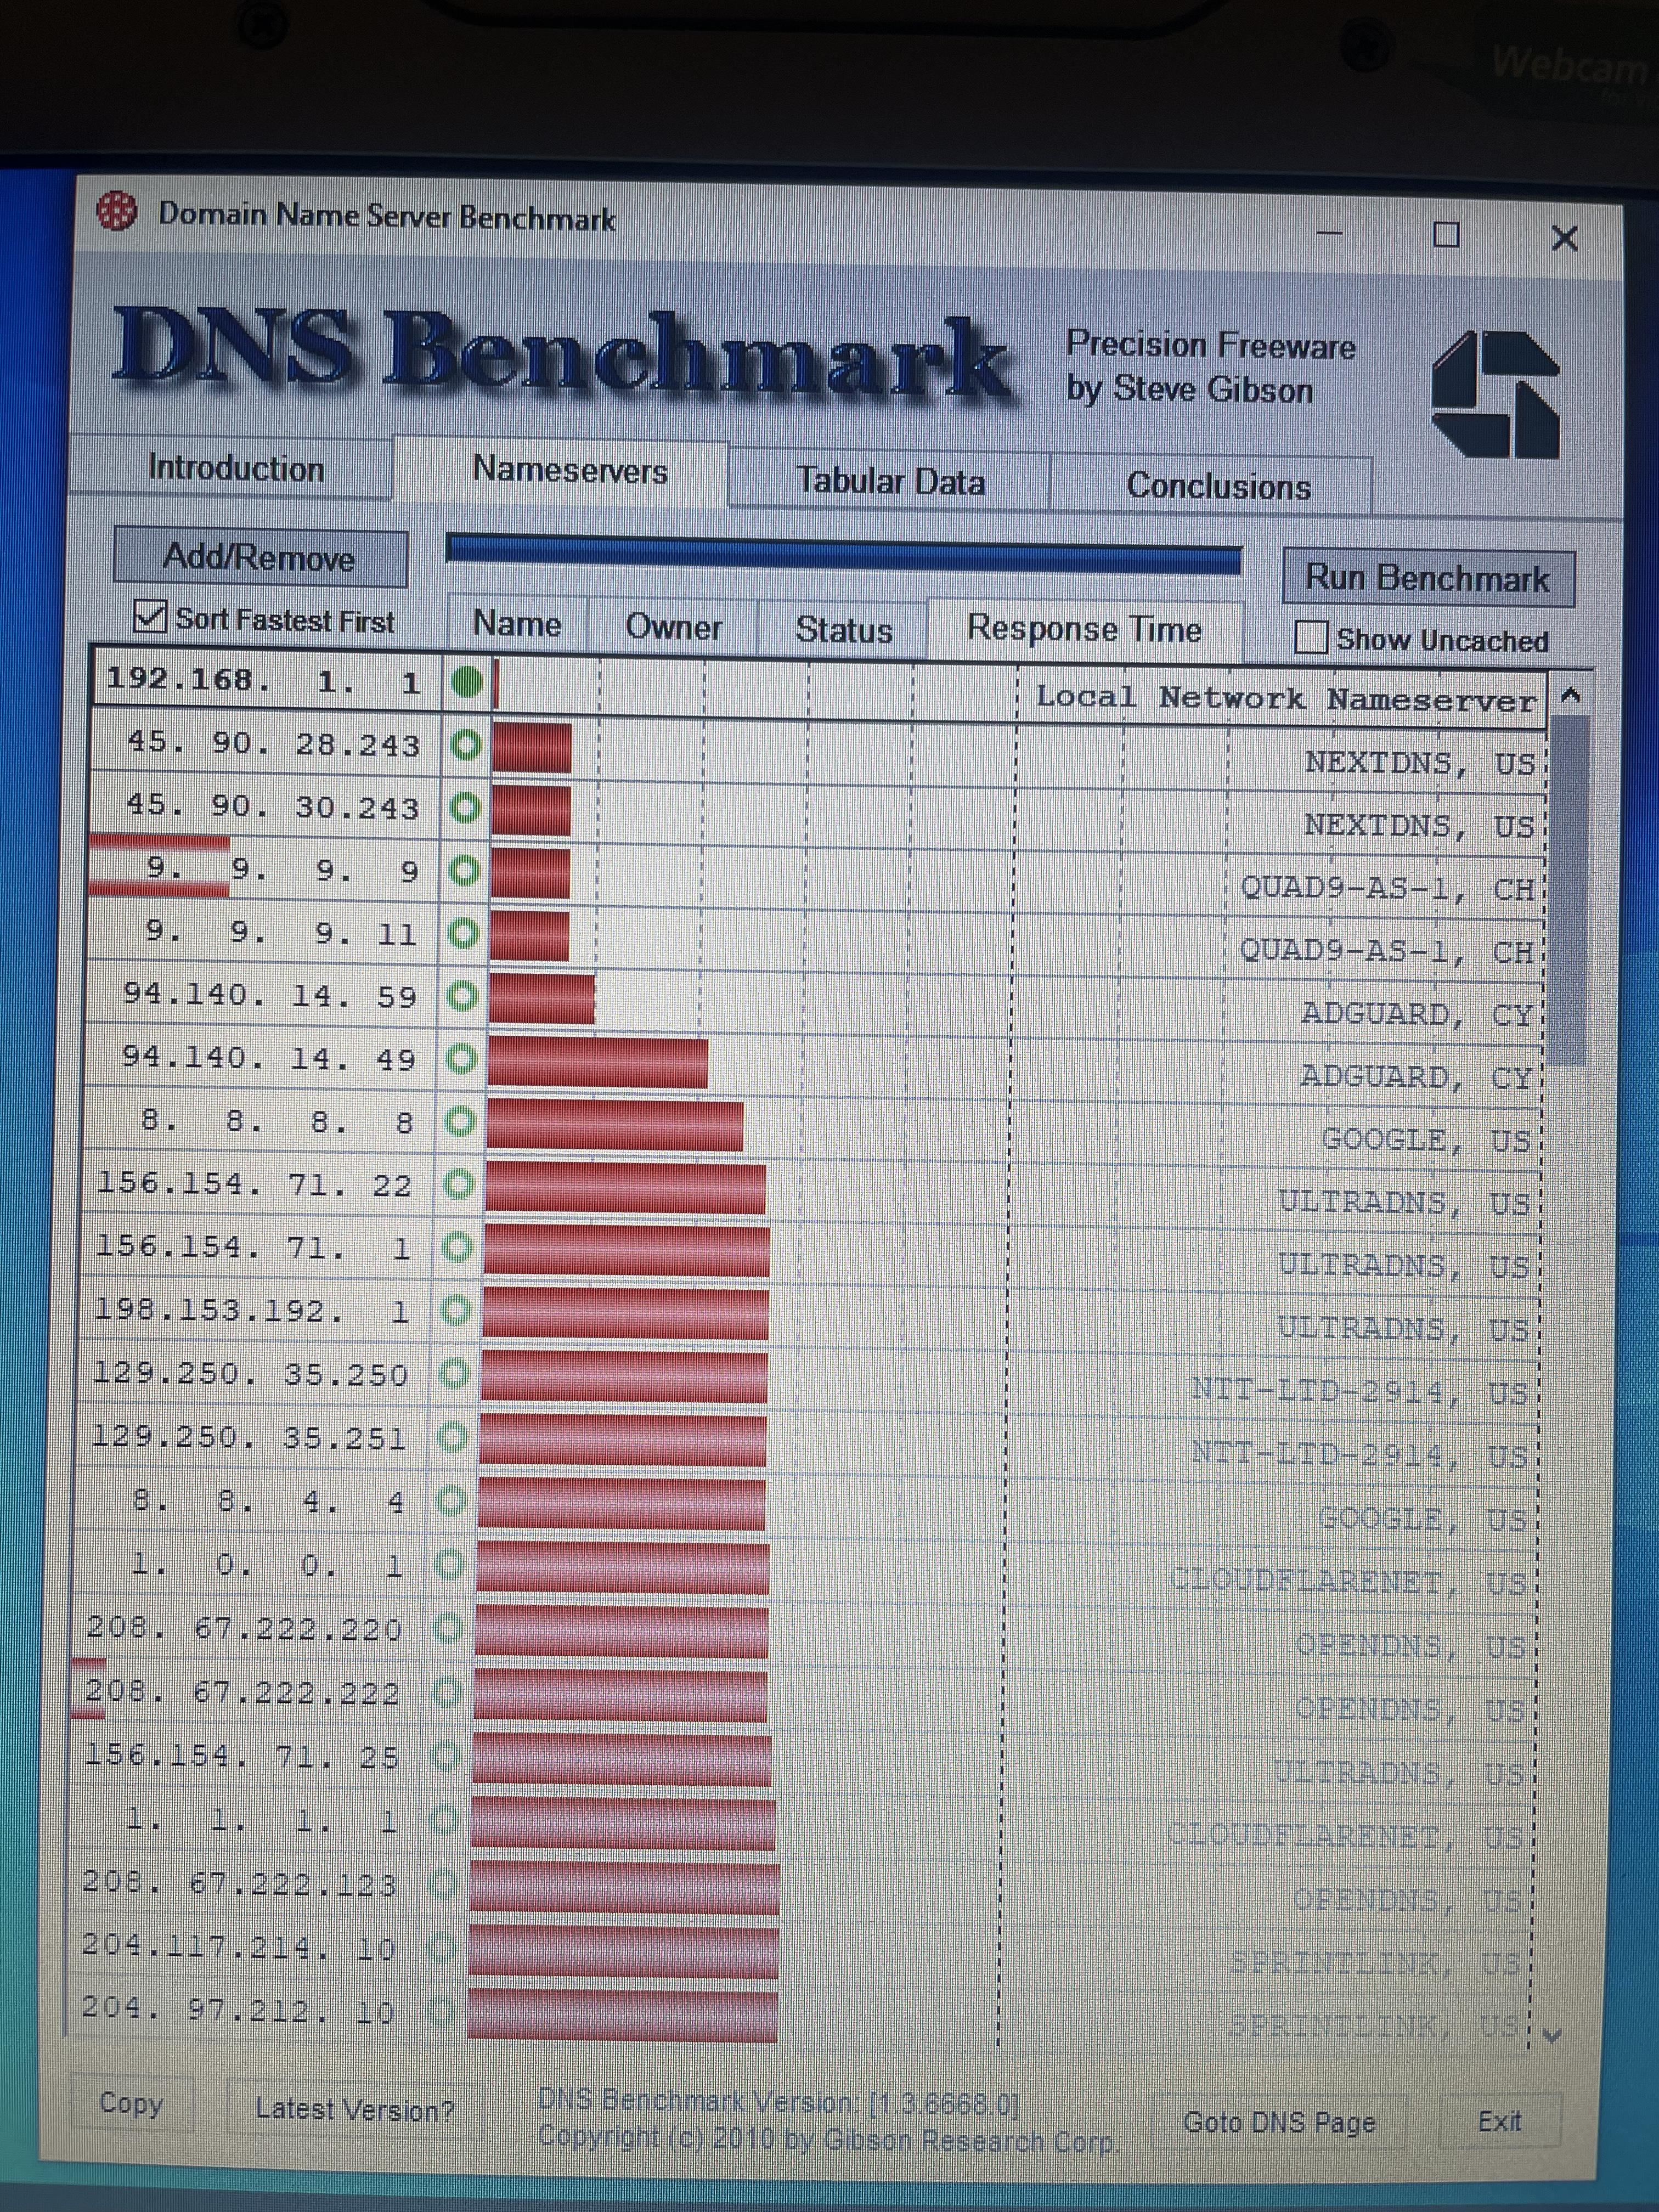The height and width of the screenshot is (2212, 1659).
Task: Click status circle for 1.0.0.1
Action: pyautogui.click(x=450, y=1564)
